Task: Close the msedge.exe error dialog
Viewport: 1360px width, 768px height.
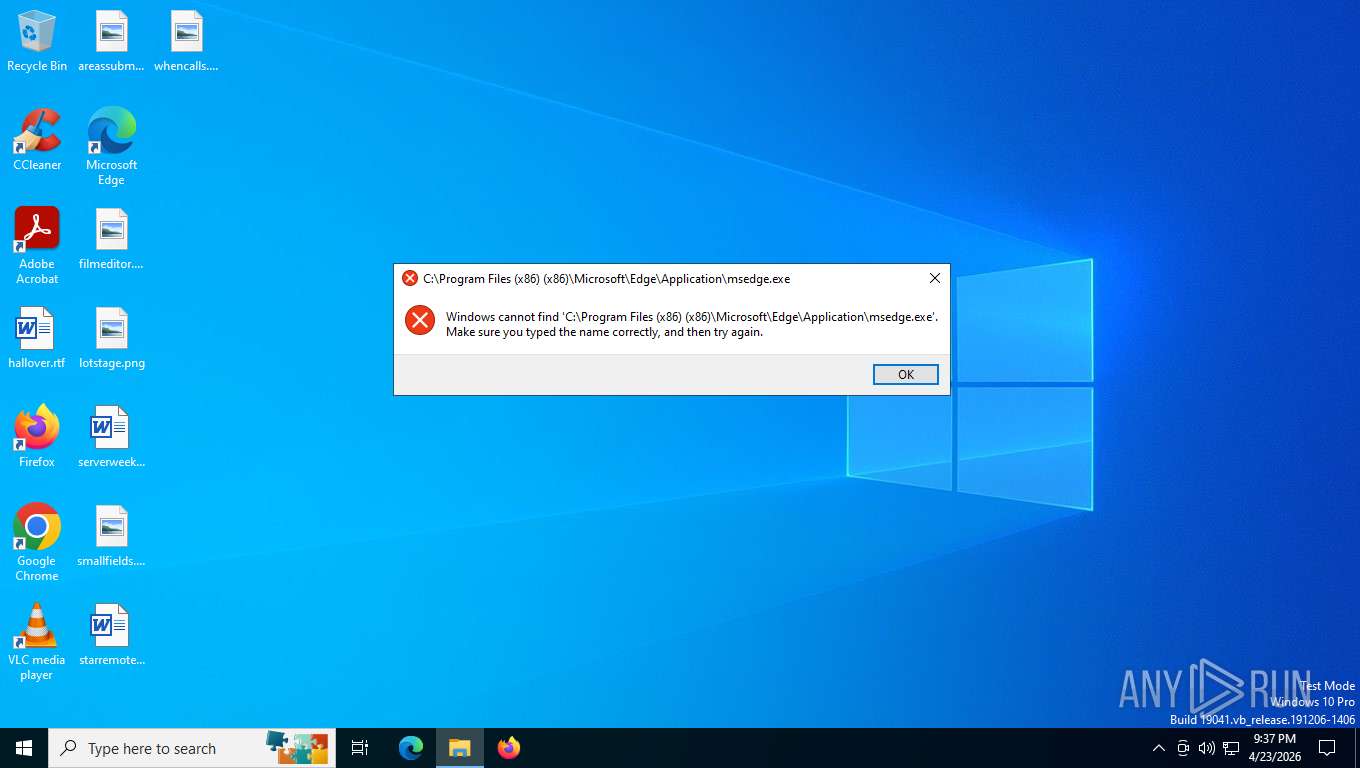Action: (934, 278)
